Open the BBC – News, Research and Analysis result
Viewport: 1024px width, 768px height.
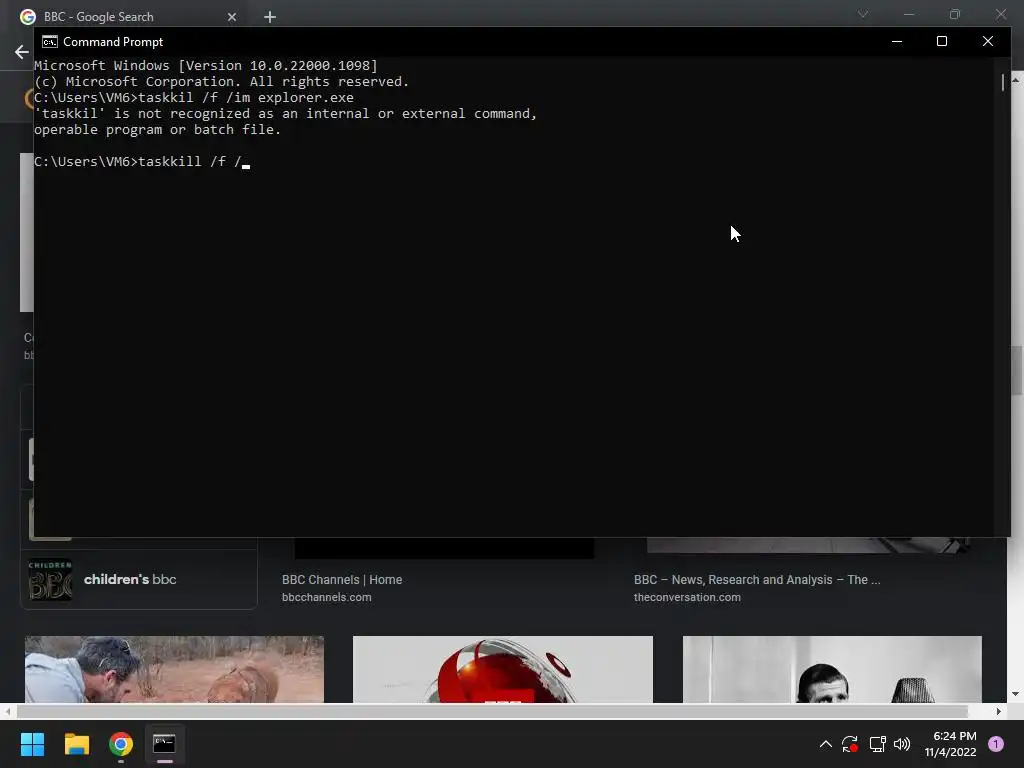757,580
